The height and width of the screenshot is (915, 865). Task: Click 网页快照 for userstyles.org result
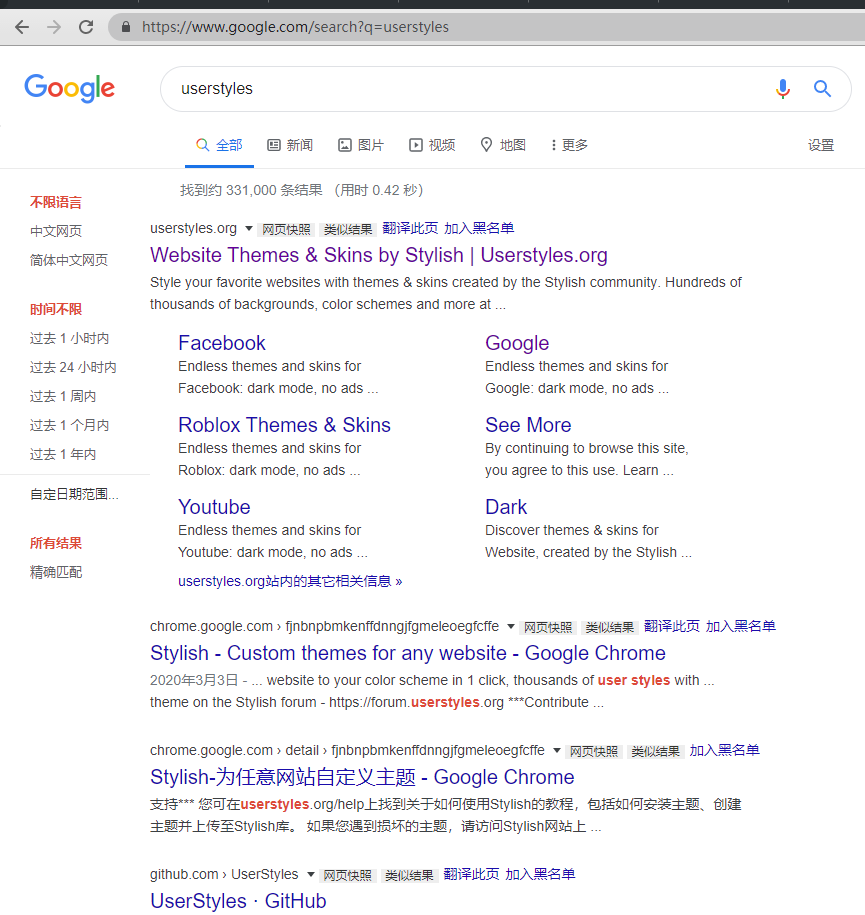(286, 229)
